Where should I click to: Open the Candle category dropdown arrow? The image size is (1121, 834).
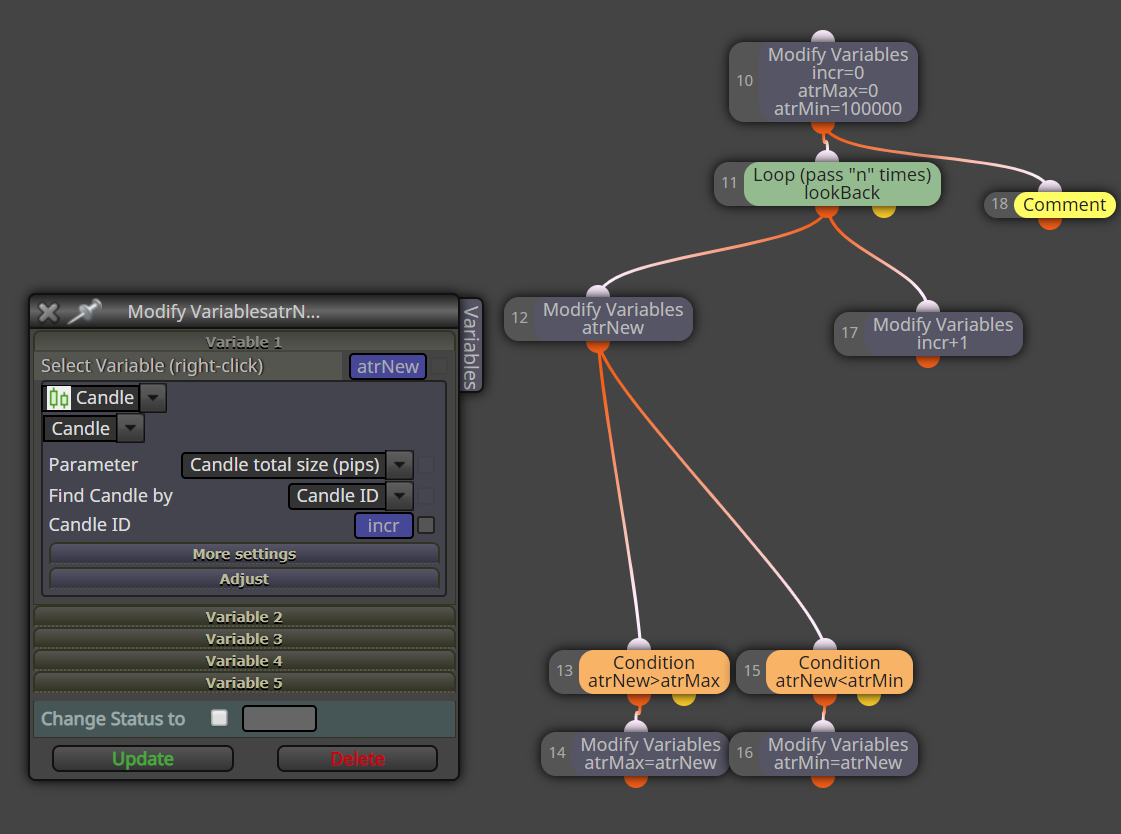tap(153, 398)
